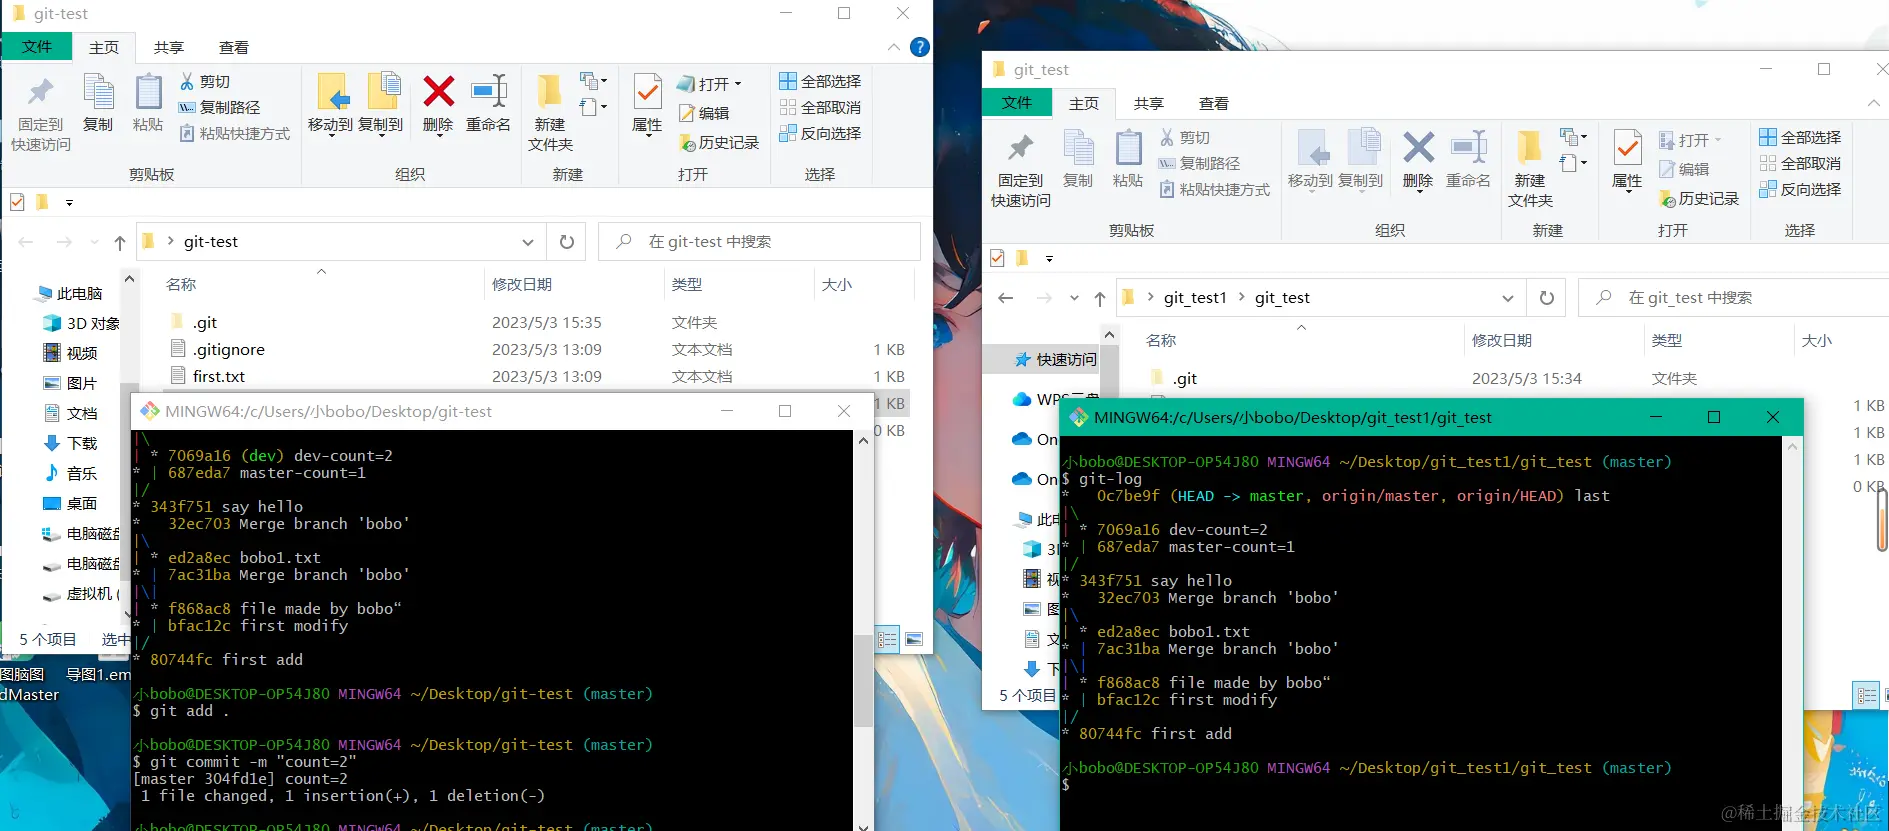Open the Home (主页) tab in git-test window

point(104,47)
